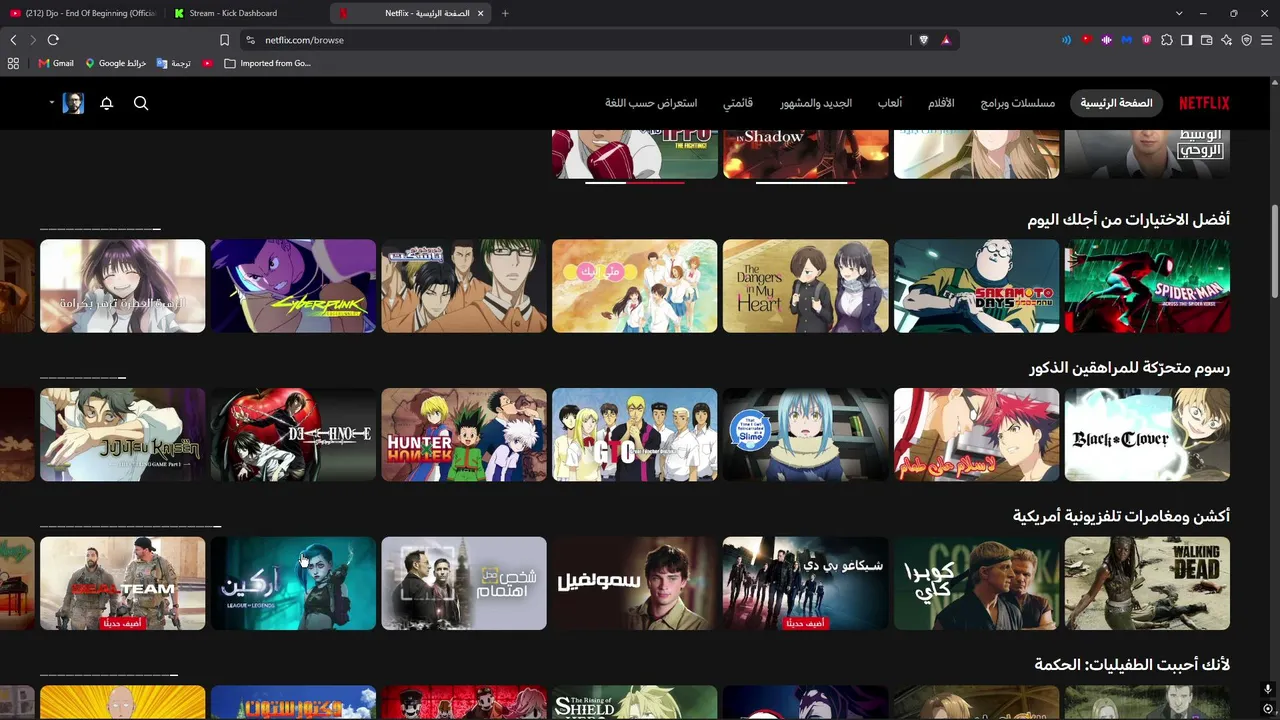Select the Netflix الصفحة الرئيسية browser tab
Screen dimensions: 1280x720
[x=411, y=13]
